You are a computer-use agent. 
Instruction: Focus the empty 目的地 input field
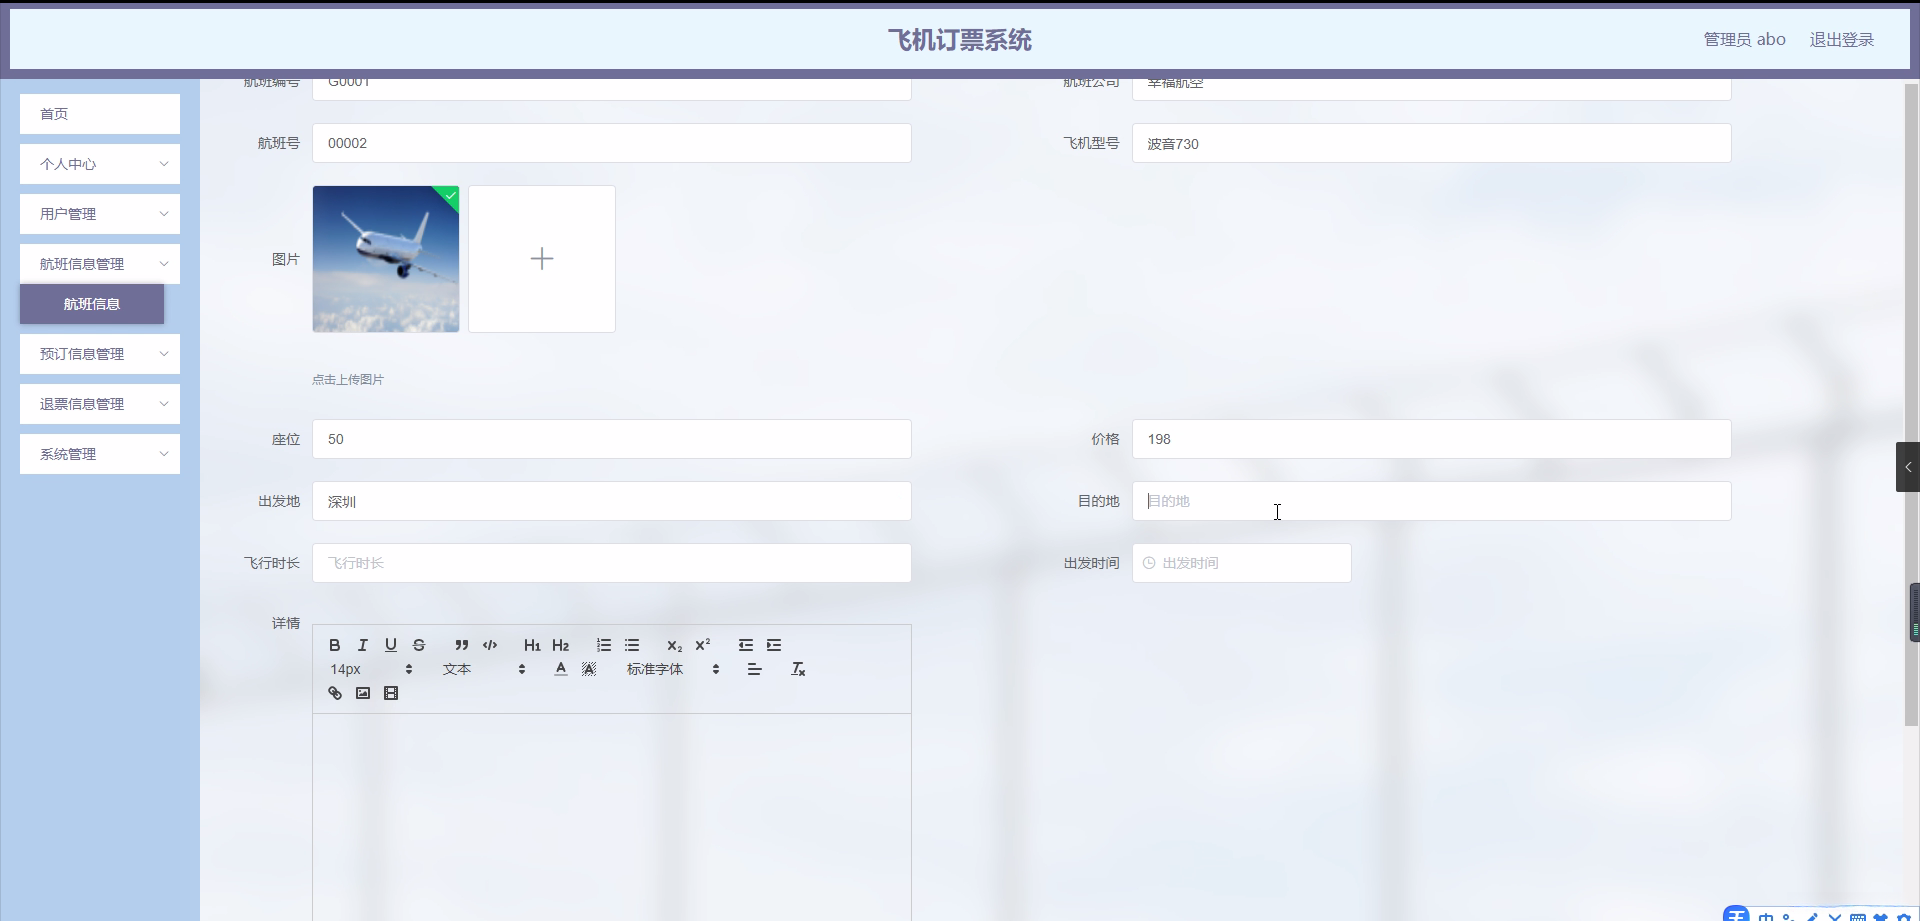(1432, 501)
